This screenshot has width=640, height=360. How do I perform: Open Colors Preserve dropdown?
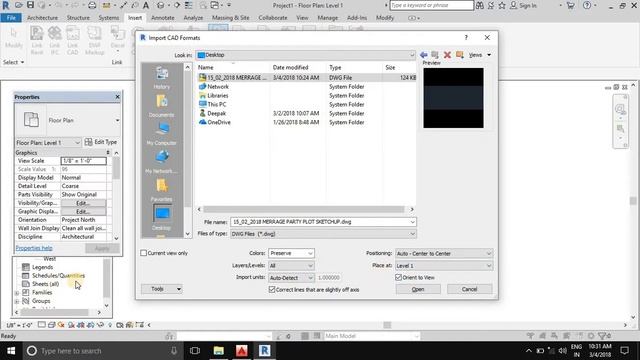pos(291,253)
